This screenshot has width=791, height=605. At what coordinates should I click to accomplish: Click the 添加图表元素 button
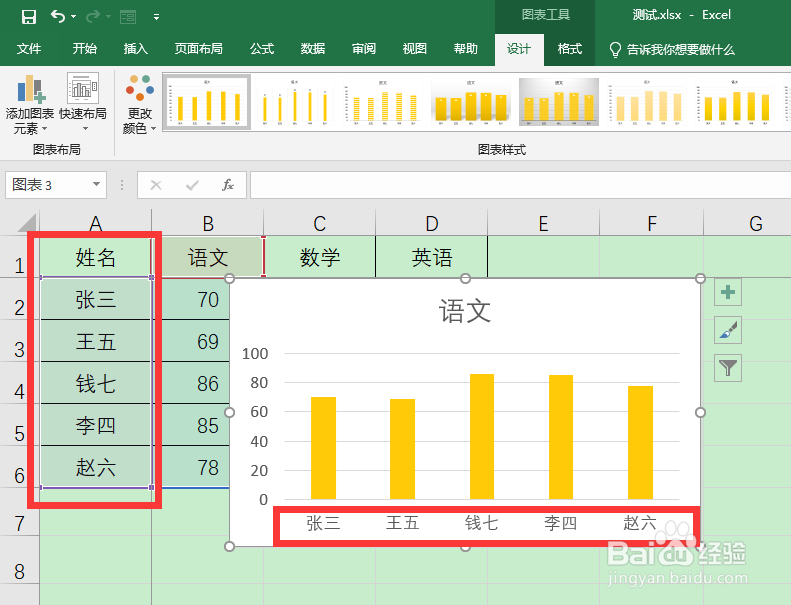[29, 104]
